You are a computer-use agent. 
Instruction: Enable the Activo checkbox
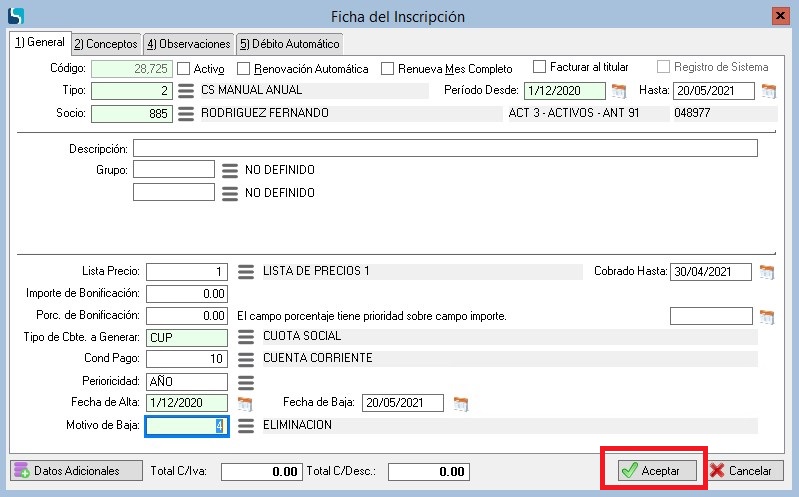(x=184, y=69)
